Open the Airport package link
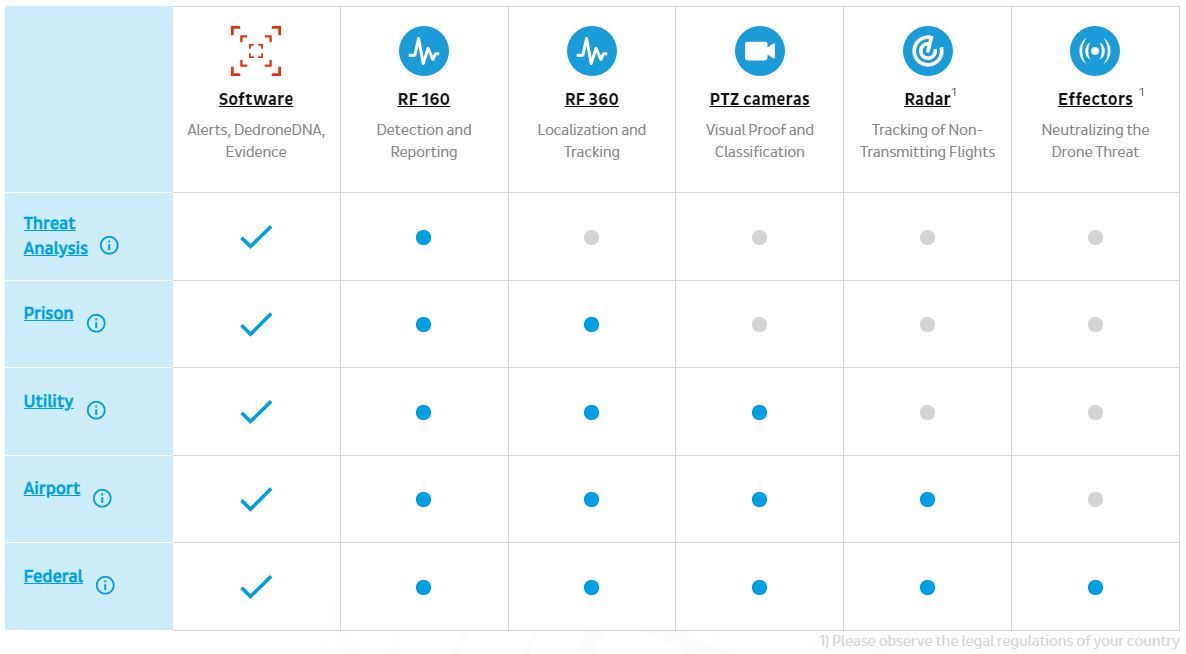Screen dimensions: 1186x654 pos(52,488)
